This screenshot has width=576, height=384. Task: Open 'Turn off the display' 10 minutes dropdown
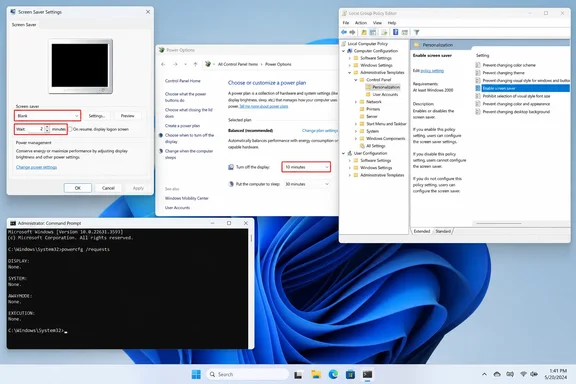click(x=306, y=167)
